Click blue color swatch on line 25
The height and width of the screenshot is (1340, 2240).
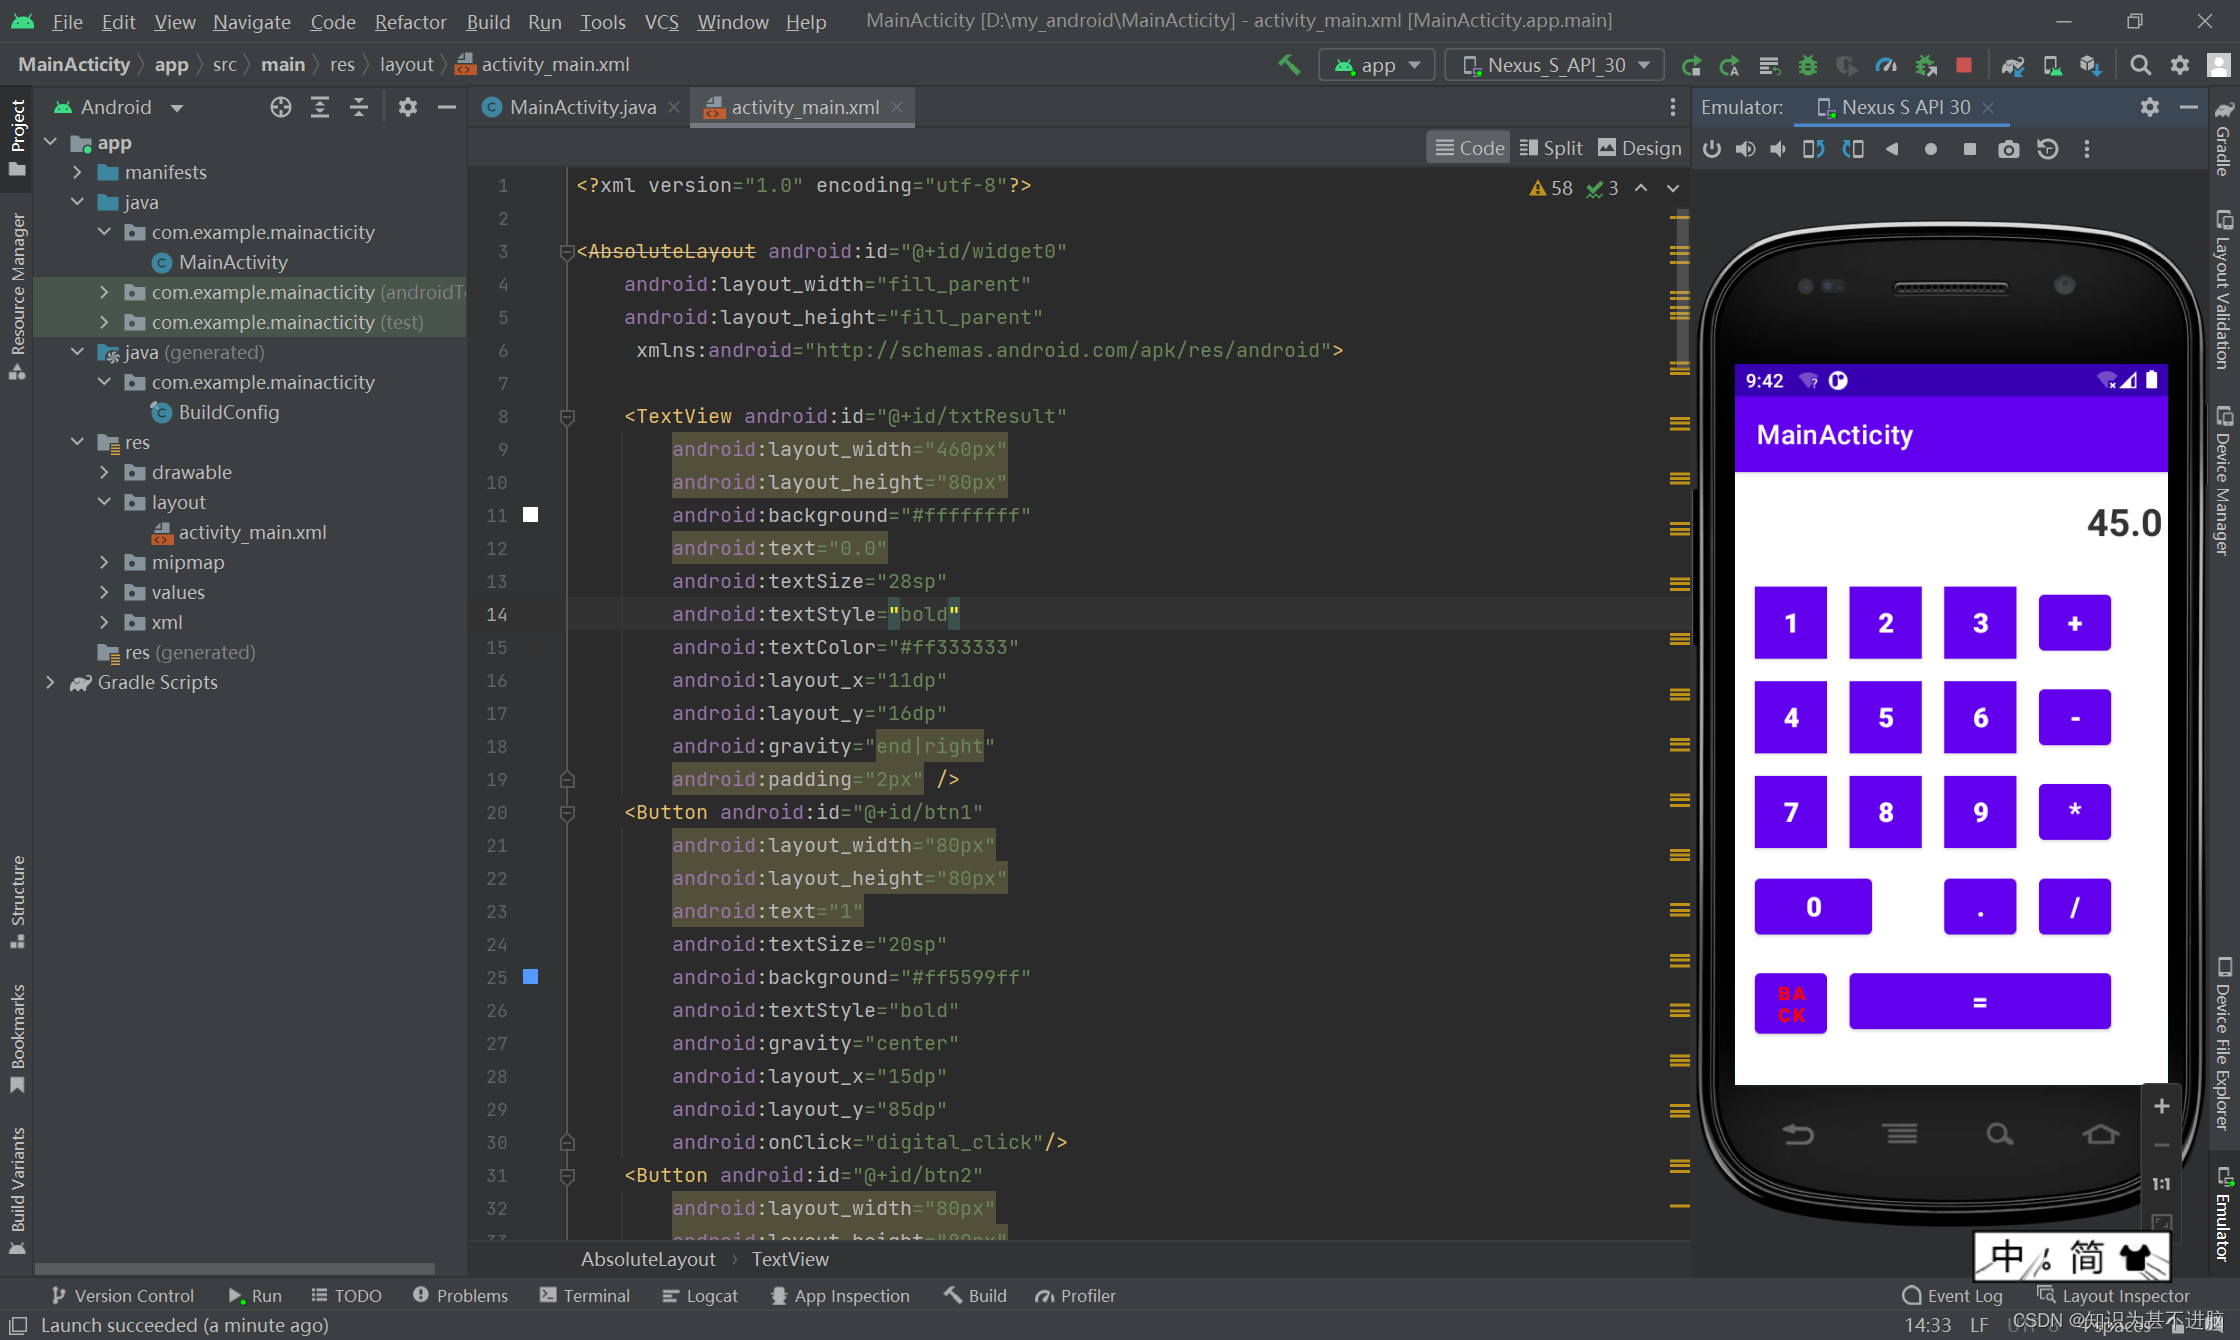(531, 977)
